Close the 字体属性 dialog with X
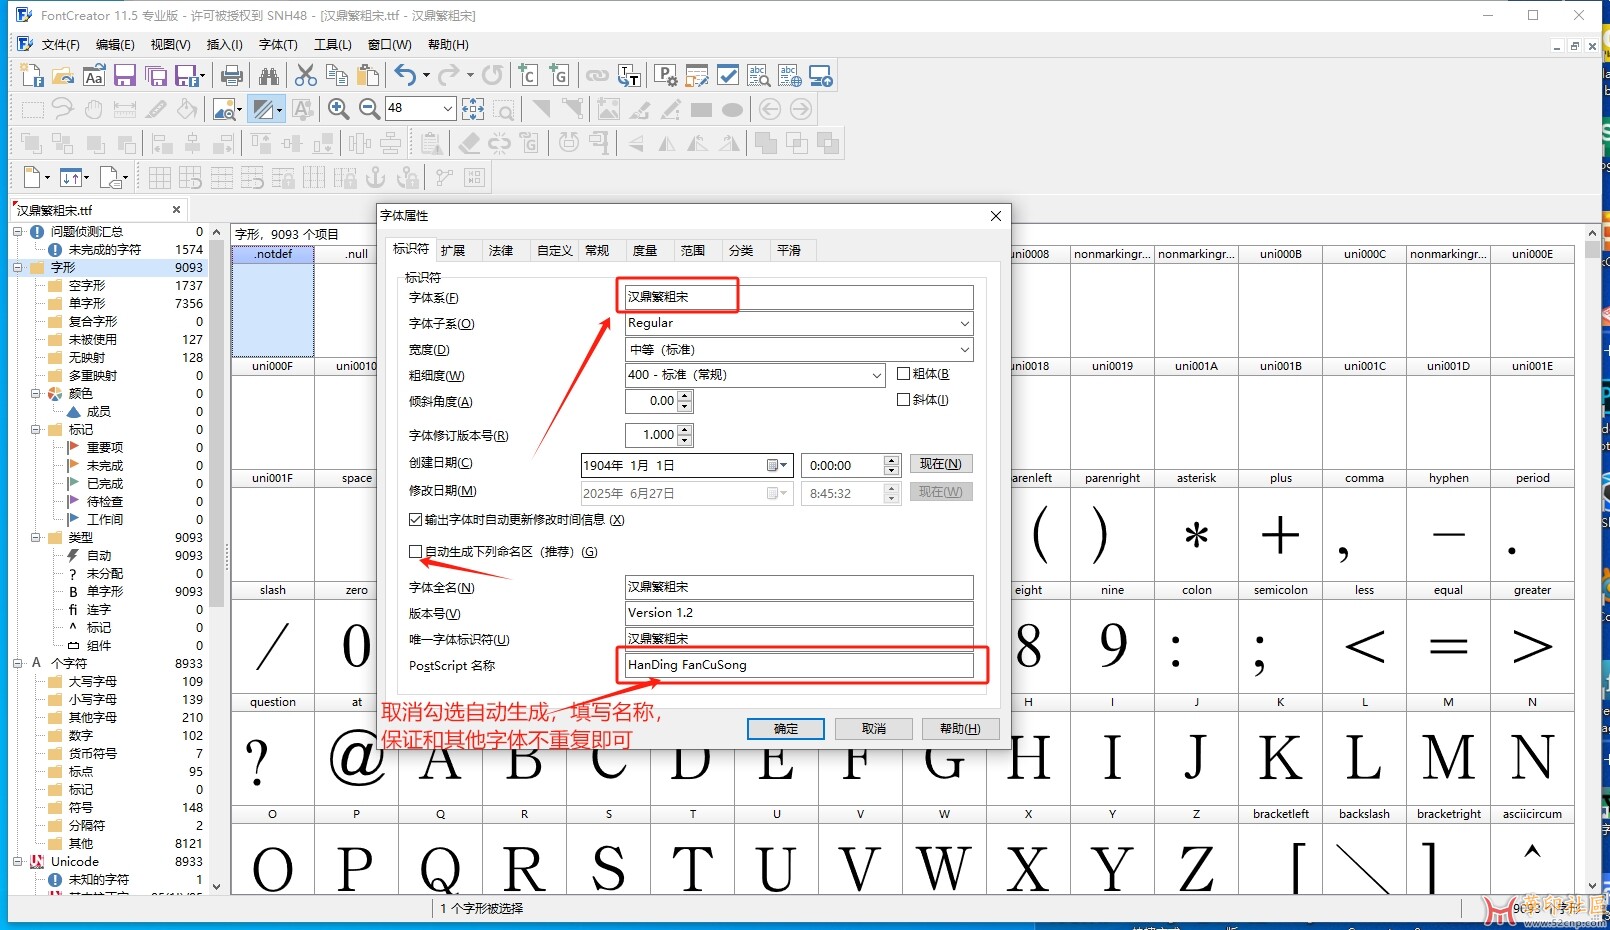This screenshot has height=930, width=1610. [996, 216]
